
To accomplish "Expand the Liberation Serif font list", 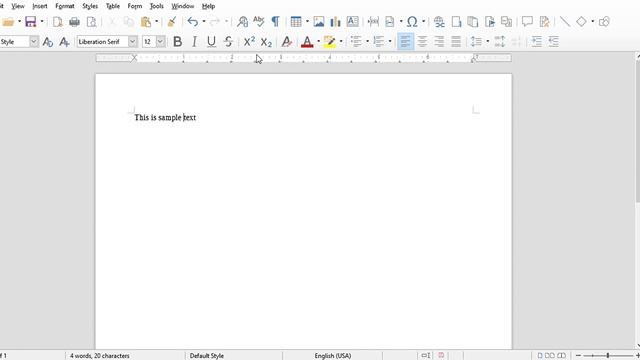I will tap(133, 42).
